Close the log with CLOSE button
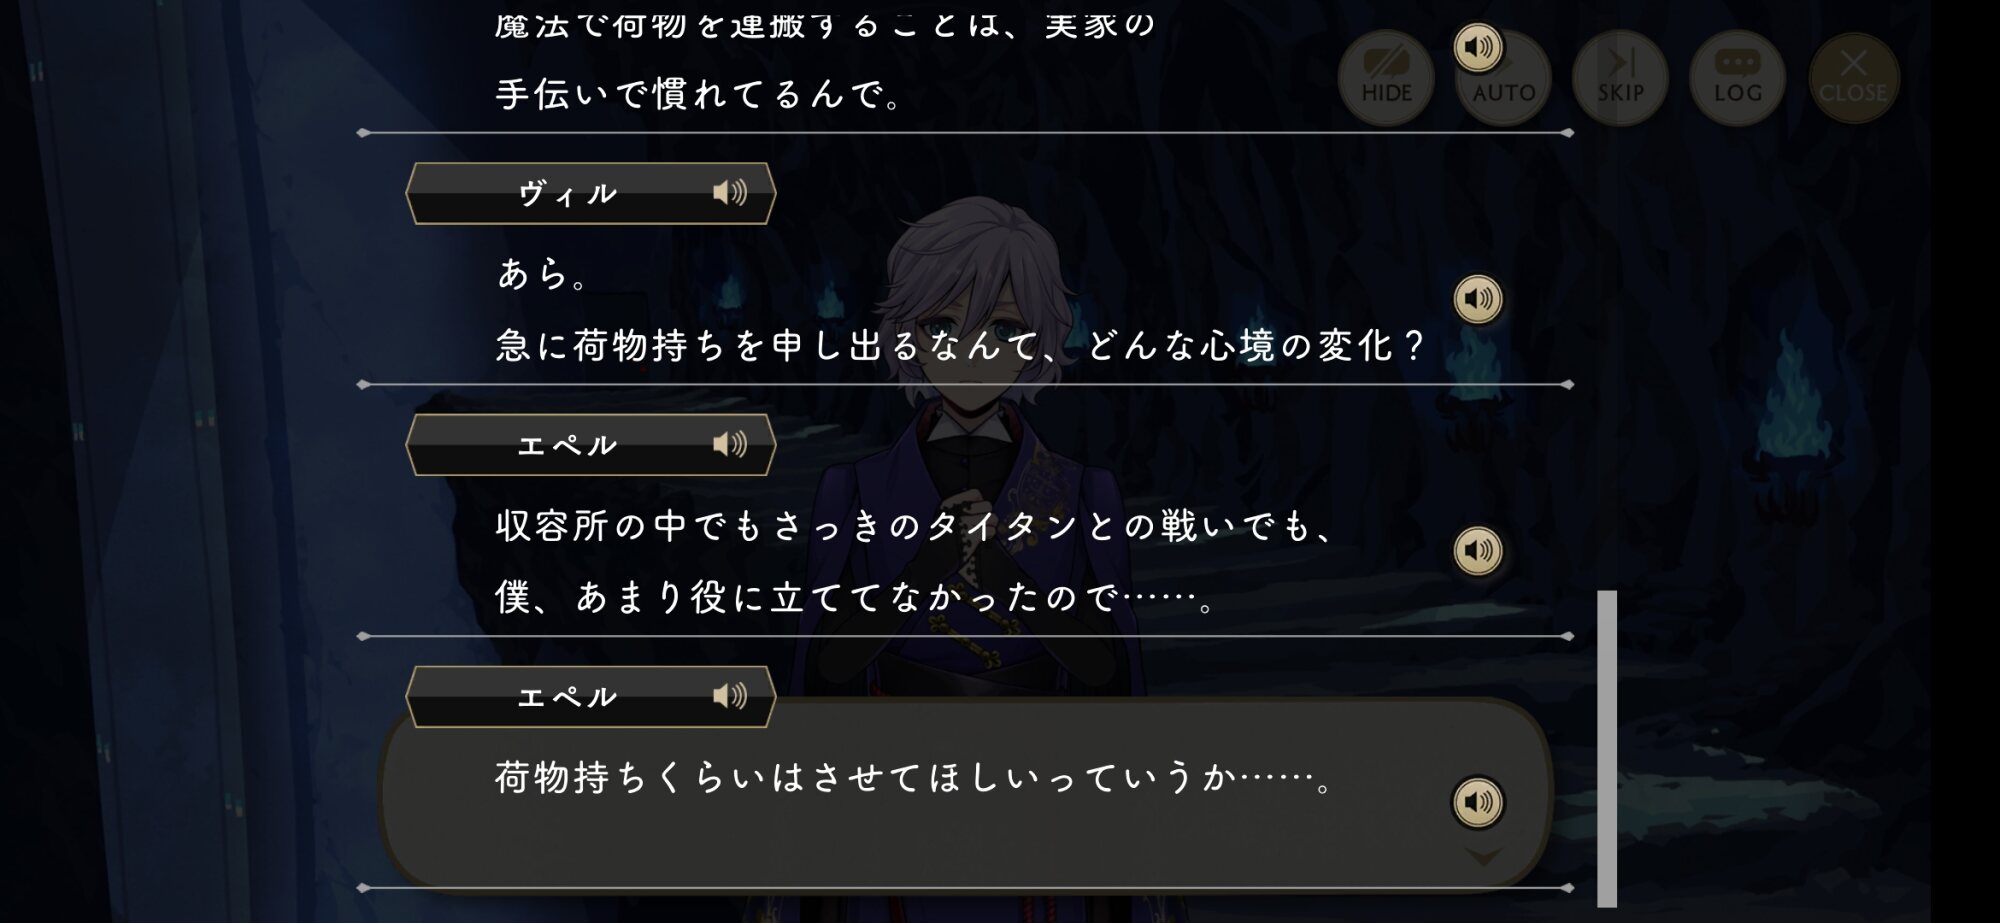Image resolution: width=2000 pixels, height=923 pixels. click(x=1854, y=78)
